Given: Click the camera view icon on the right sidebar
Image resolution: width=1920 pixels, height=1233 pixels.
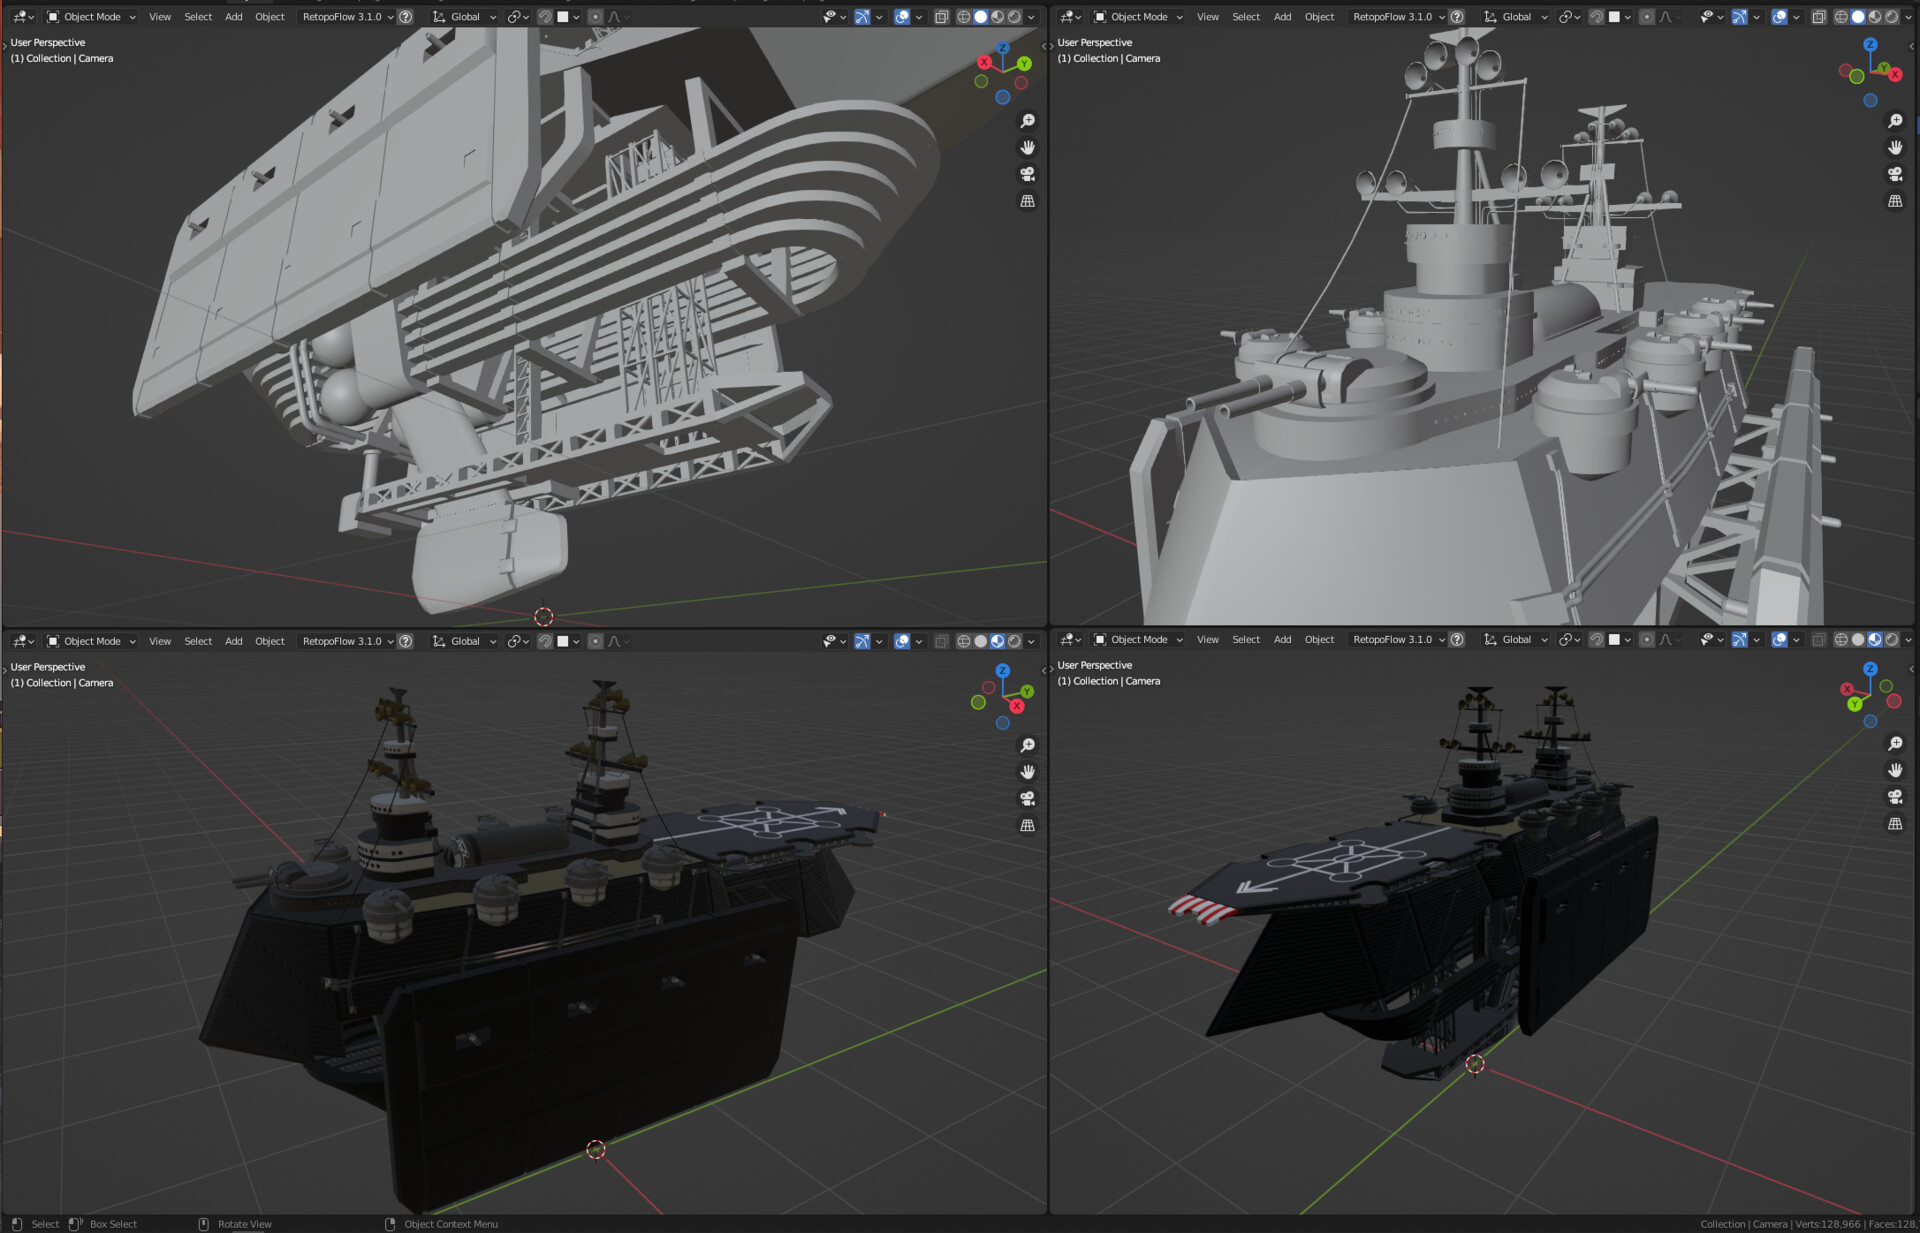Looking at the screenshot, I should click(1026, 173).
